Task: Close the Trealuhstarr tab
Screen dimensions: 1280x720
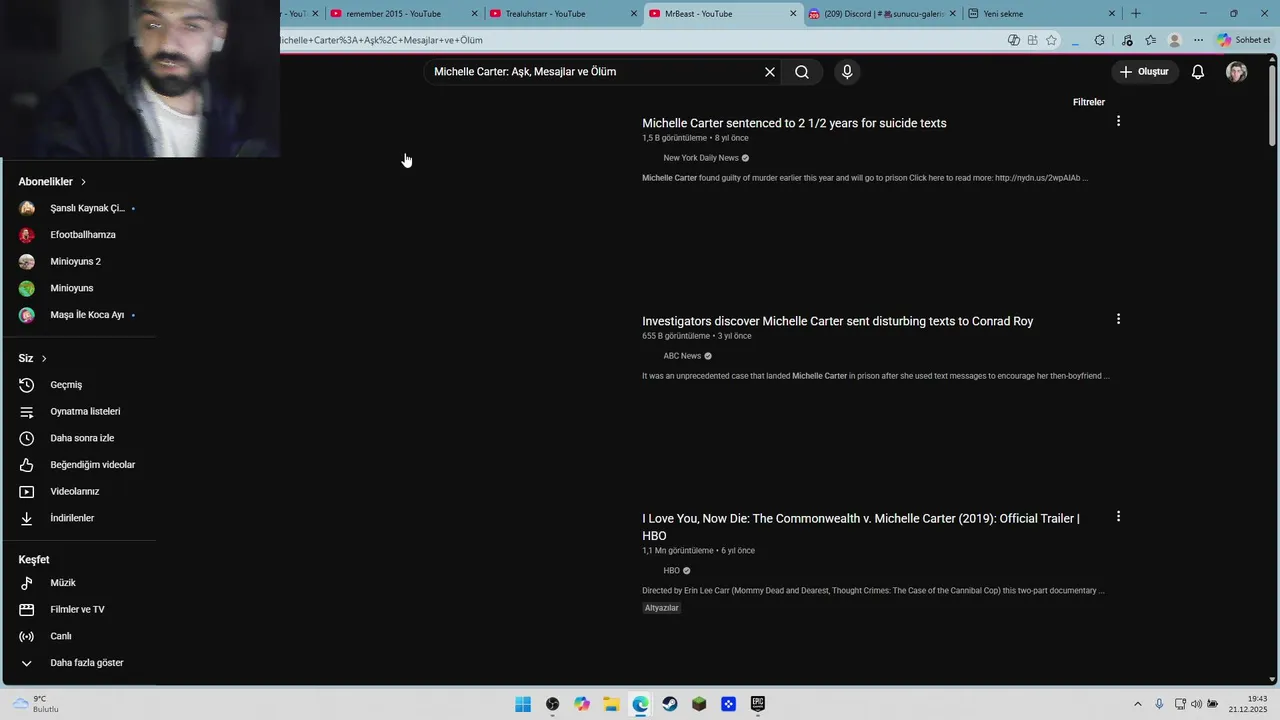Action: tap(633, 14)
